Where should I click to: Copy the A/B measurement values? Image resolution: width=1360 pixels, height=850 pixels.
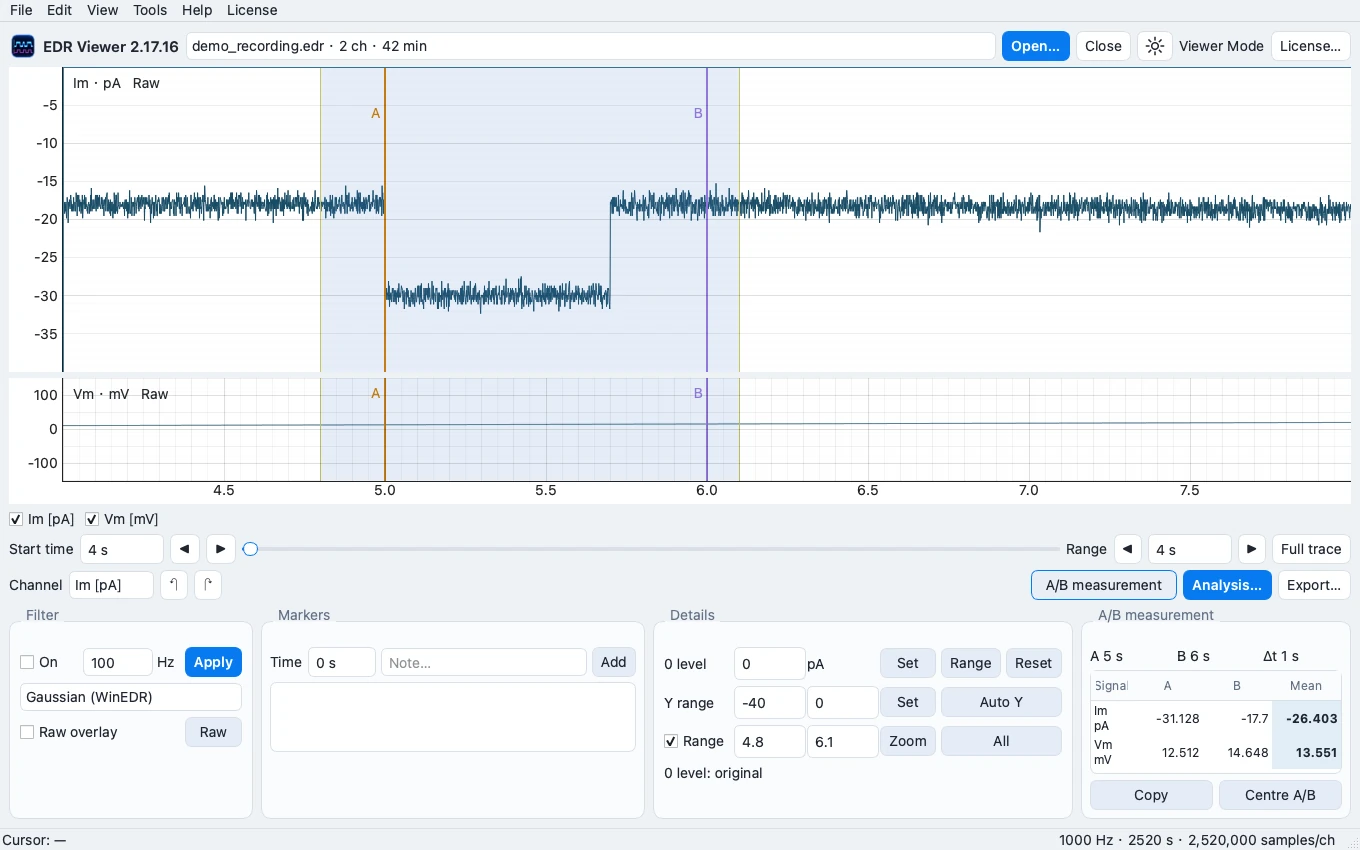coord(1151,795)
